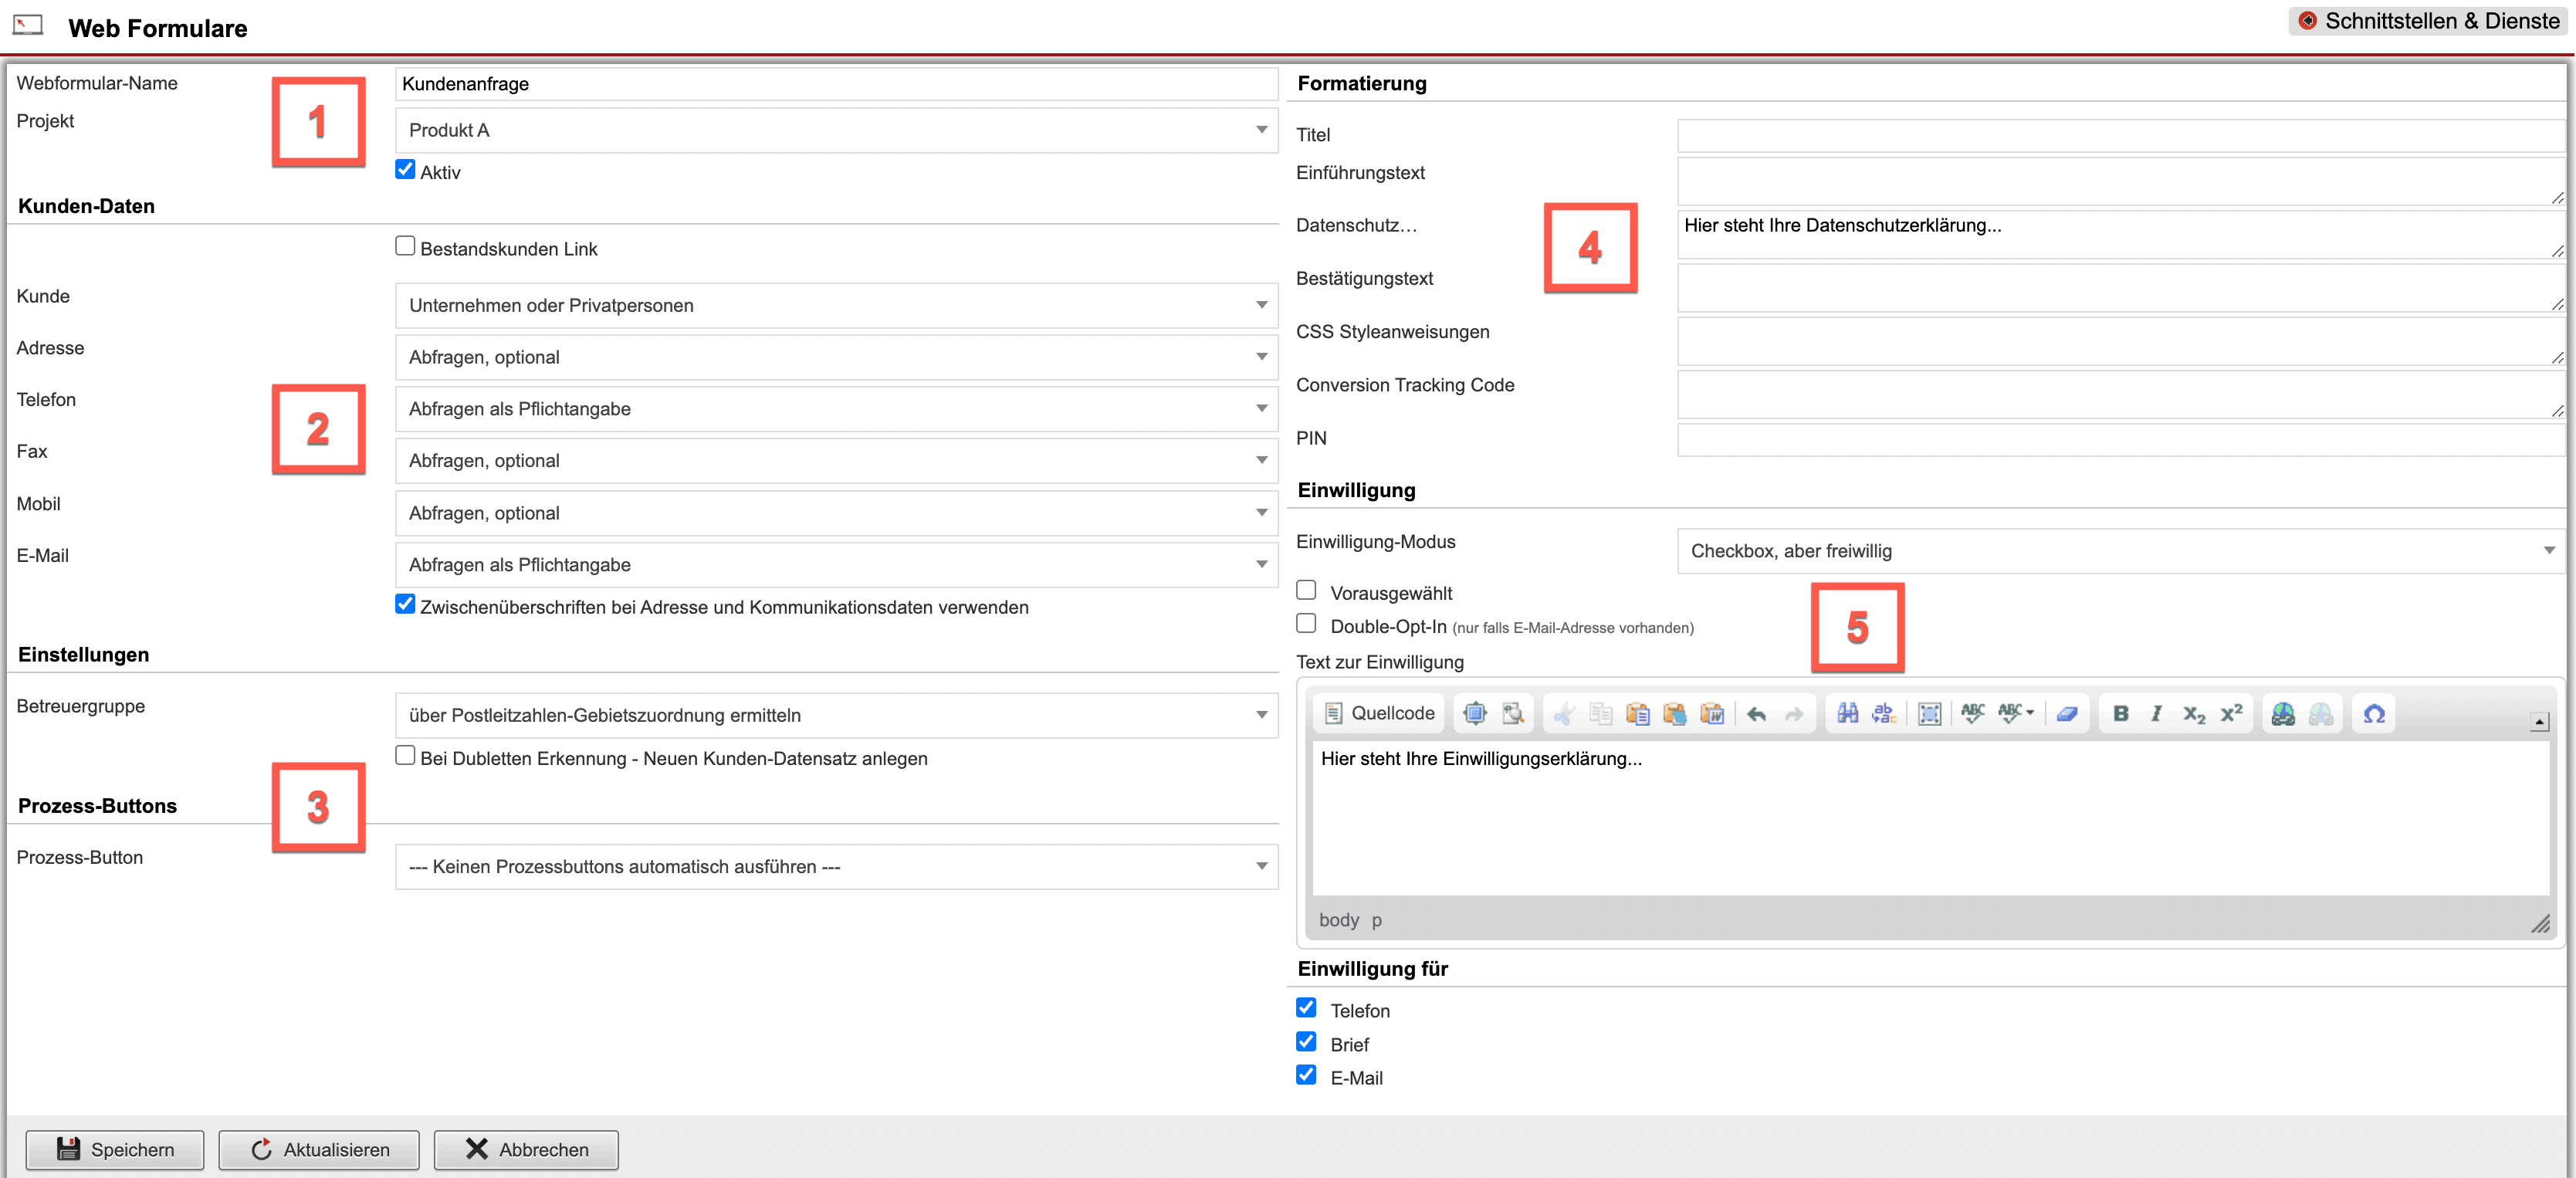Click the Remove Format eraser icon
The width and height of the screenshot is (2576, 1178).
click(x=2067, y=713)
